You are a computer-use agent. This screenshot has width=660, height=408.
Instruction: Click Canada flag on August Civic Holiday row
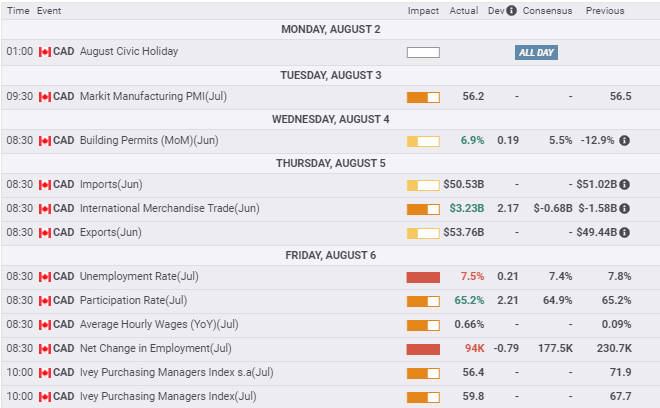44,52
